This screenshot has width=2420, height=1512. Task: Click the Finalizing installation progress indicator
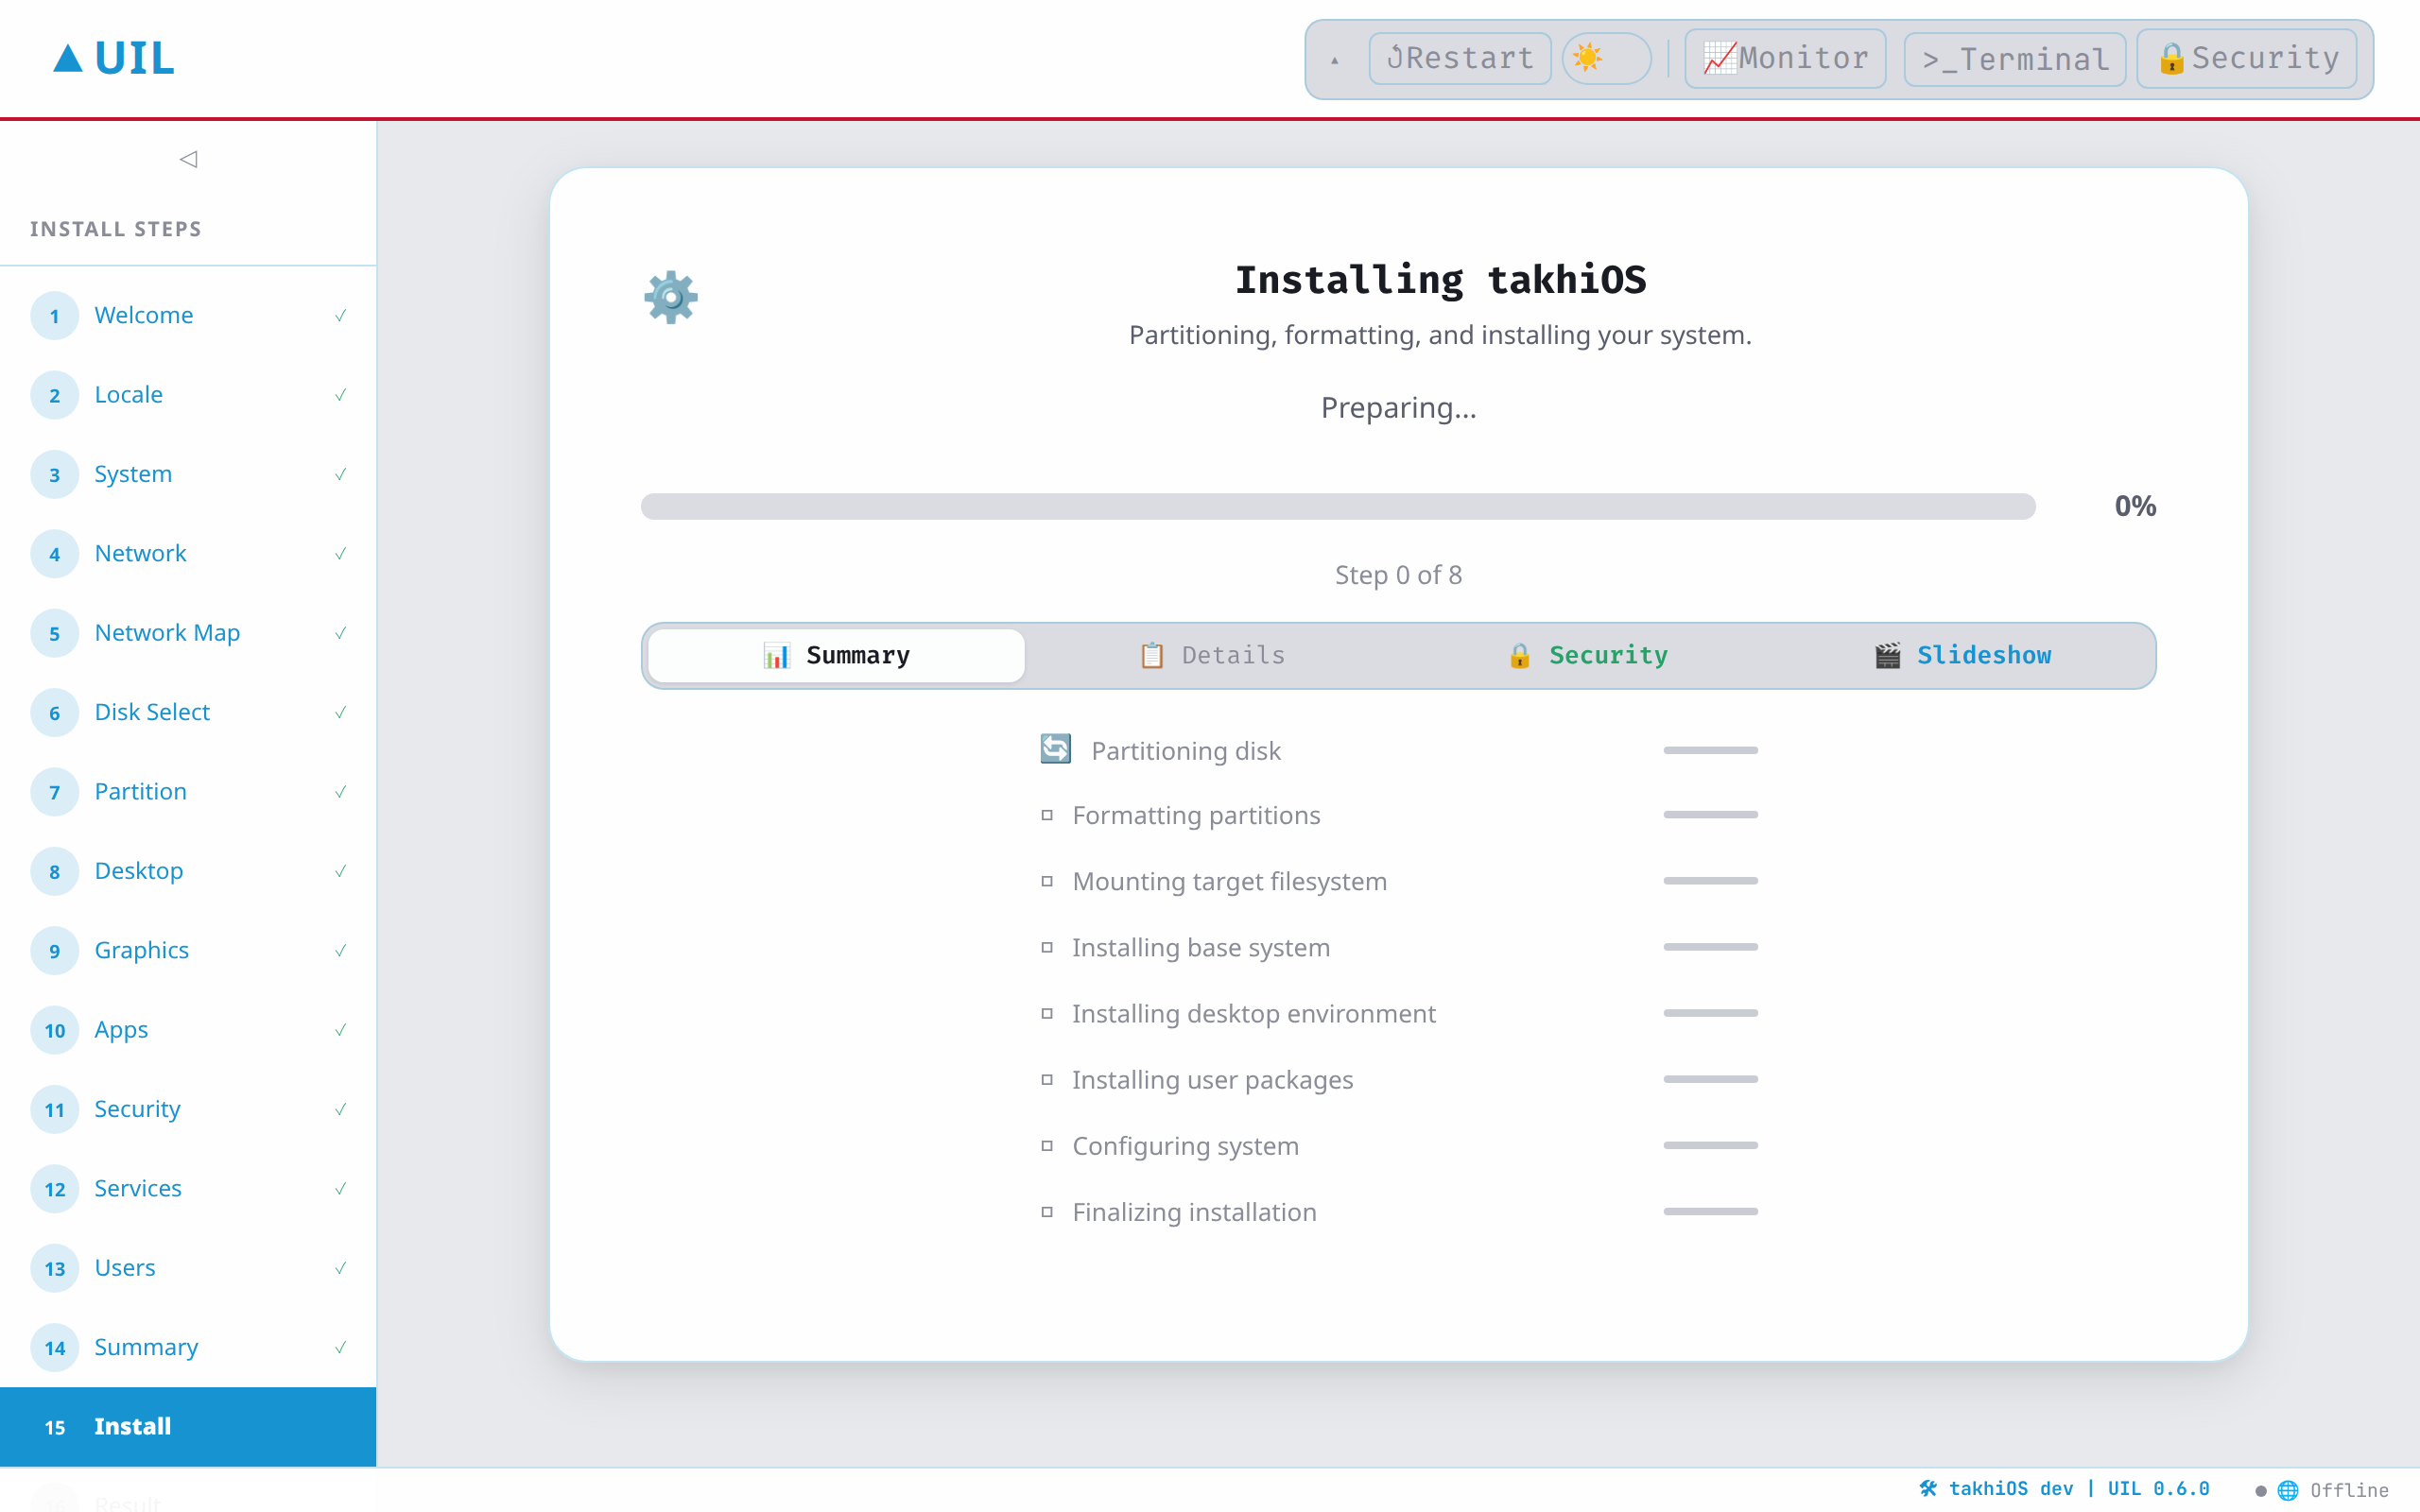pyautogui.click(x=1710, y=1212)
